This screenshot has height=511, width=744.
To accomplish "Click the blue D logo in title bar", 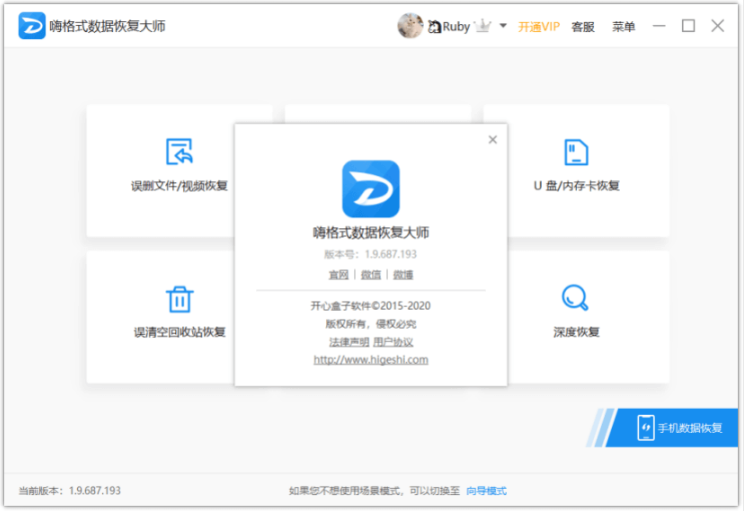I will point(32,26).
